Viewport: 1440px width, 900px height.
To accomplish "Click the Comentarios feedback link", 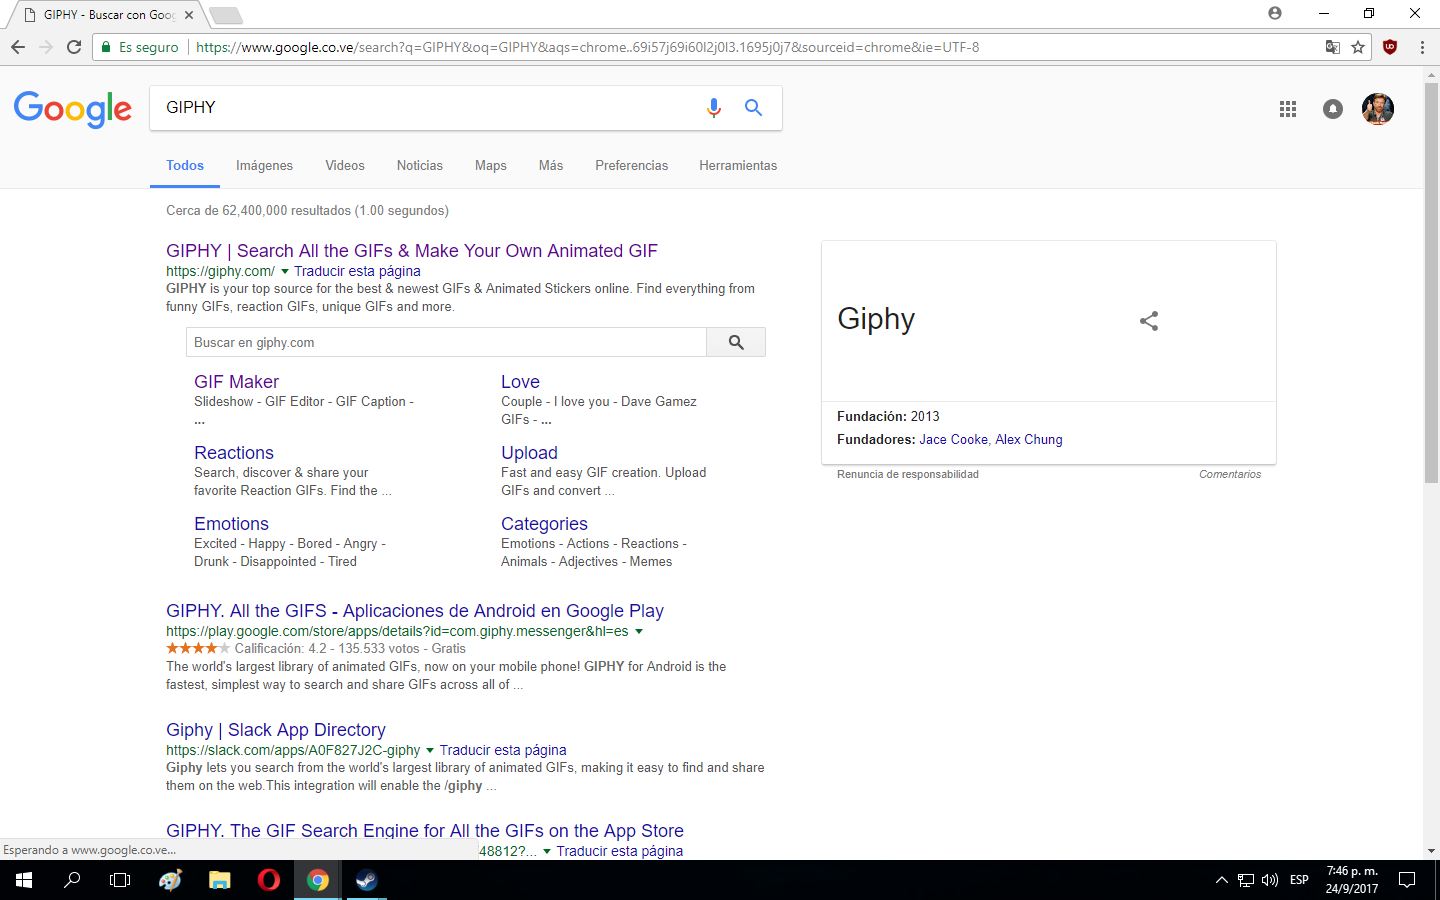I will click(x=1230, y=474).
